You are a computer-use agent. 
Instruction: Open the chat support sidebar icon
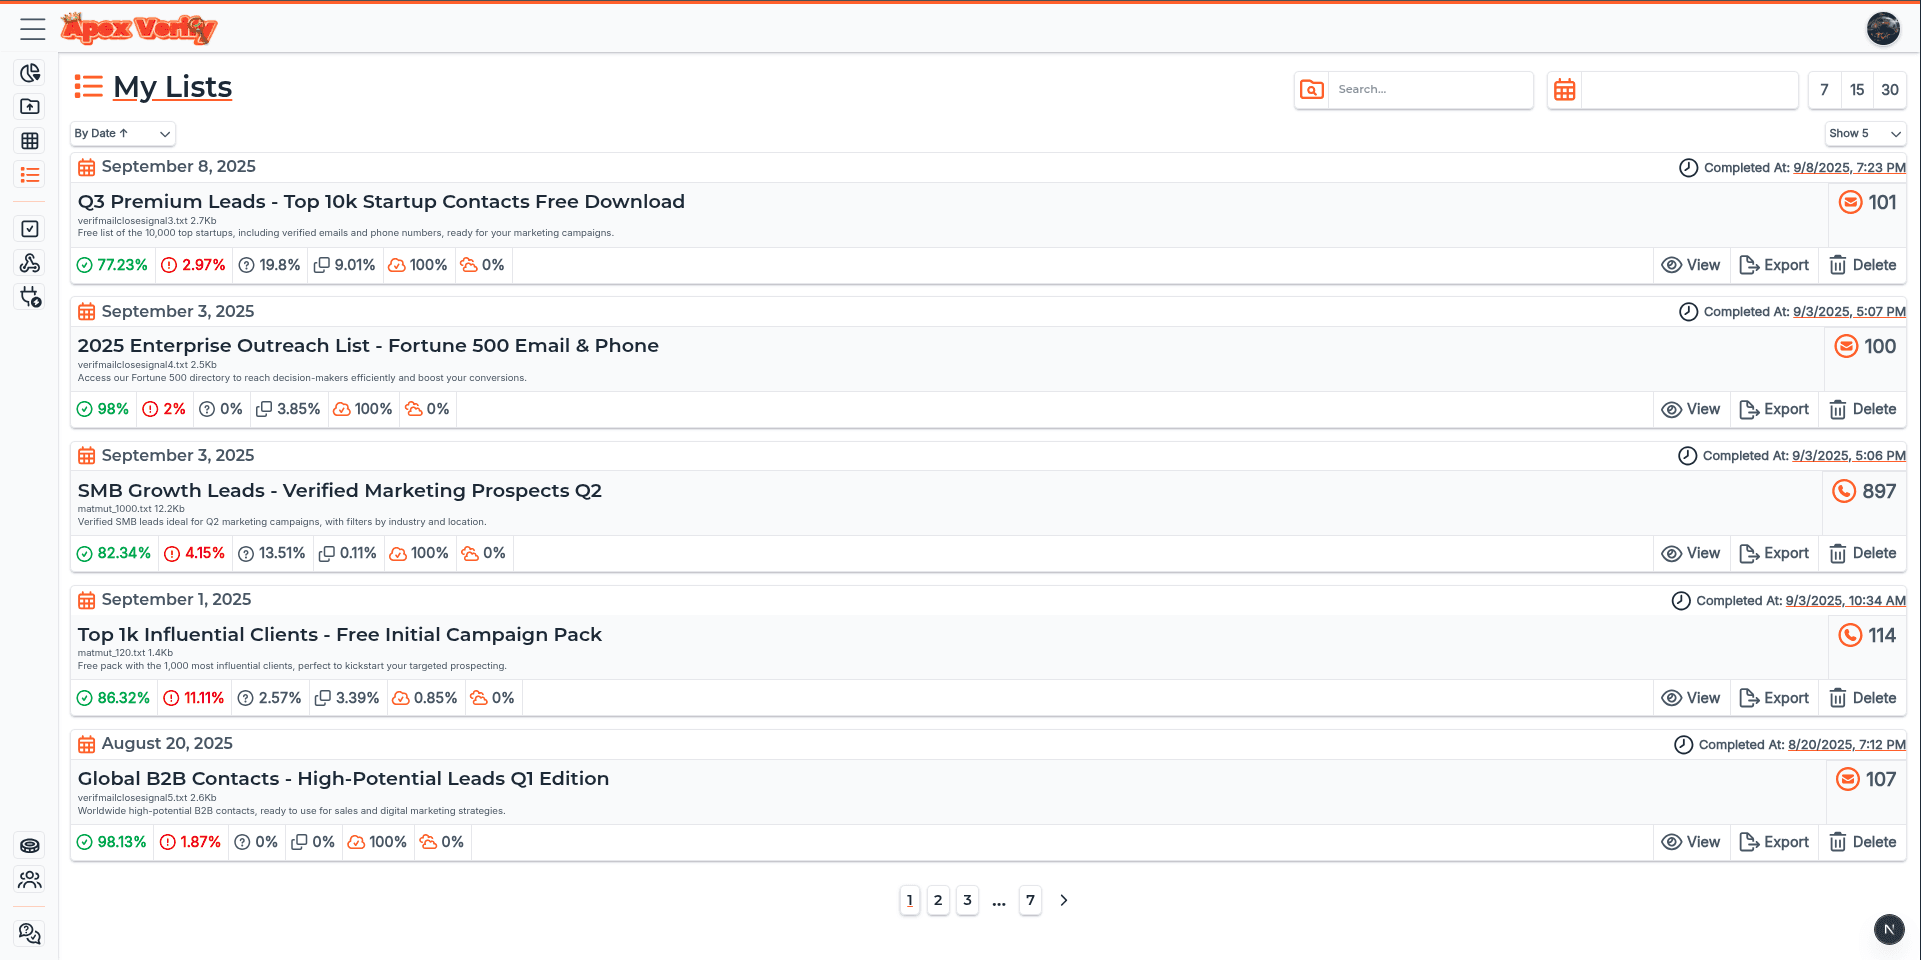click(x=30, y=933)
